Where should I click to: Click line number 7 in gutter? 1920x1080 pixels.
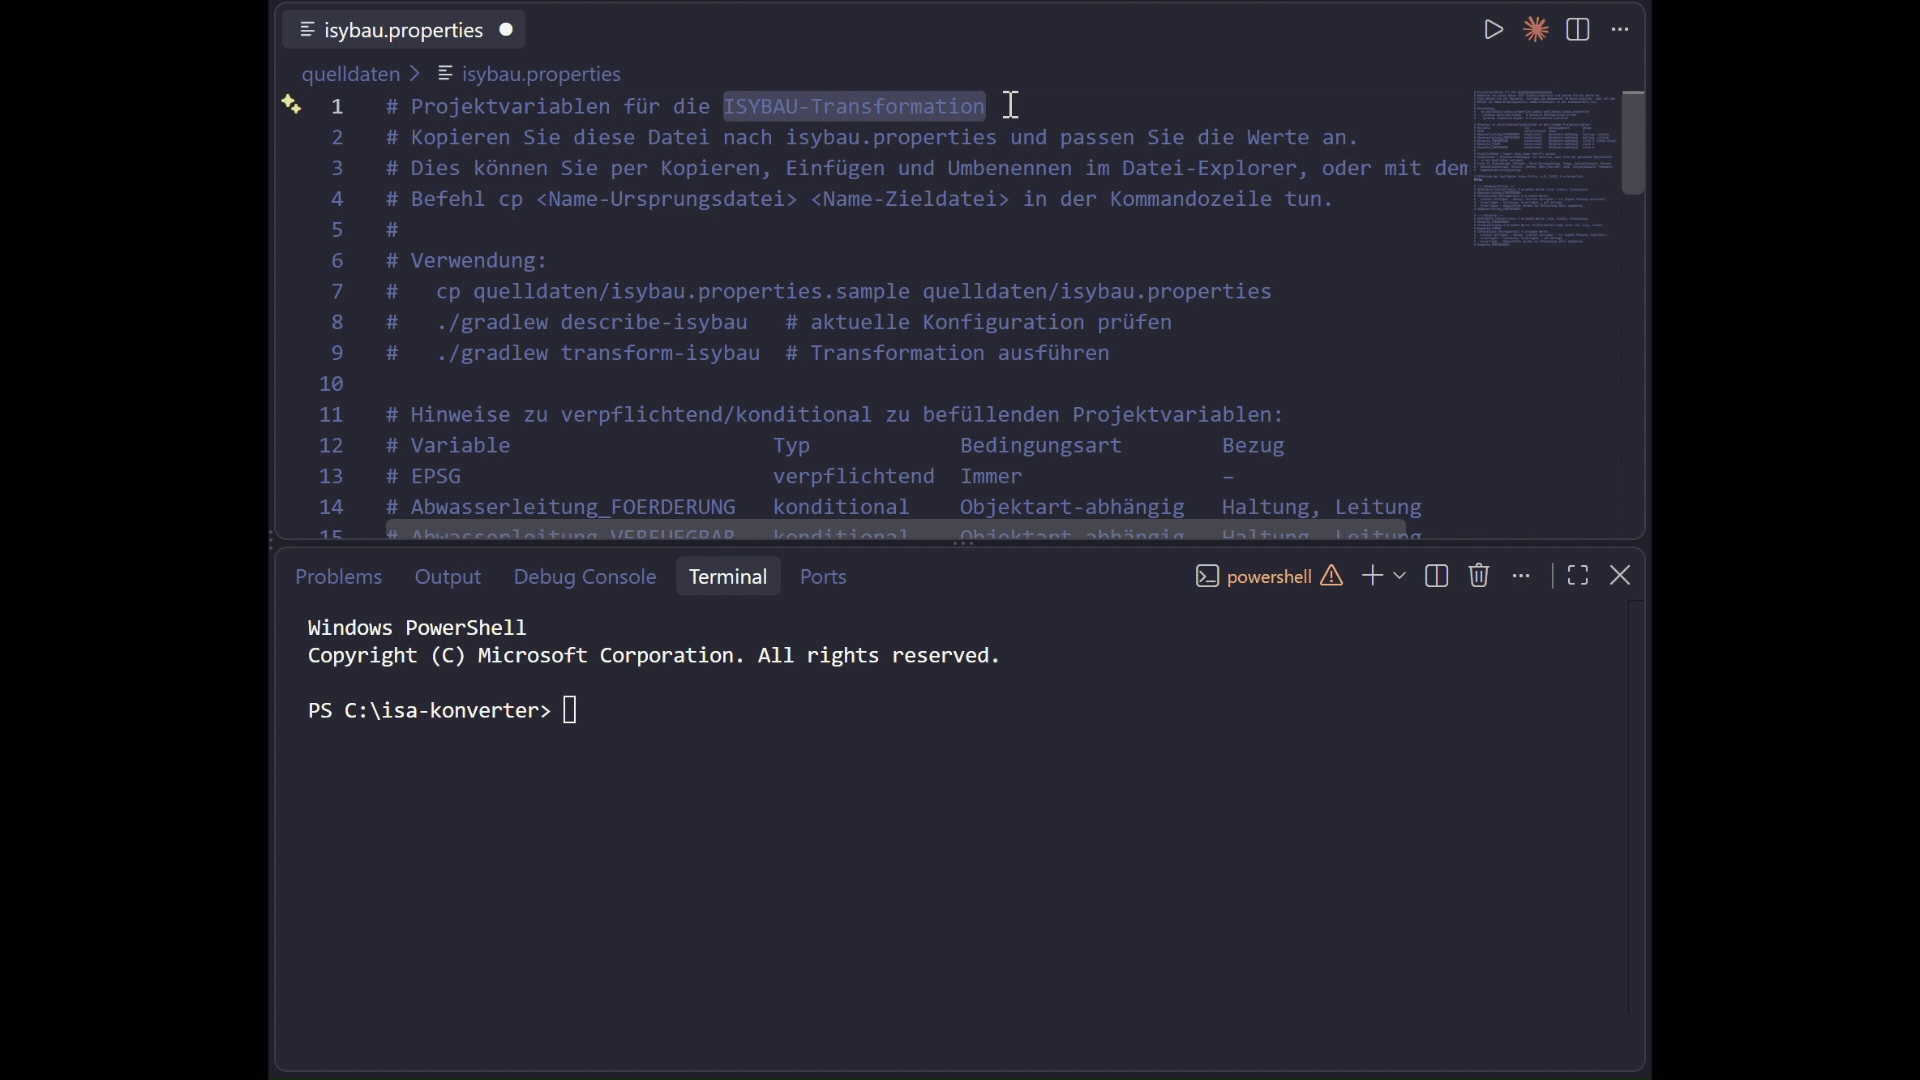pyautogui.click(x=337, y=292)
